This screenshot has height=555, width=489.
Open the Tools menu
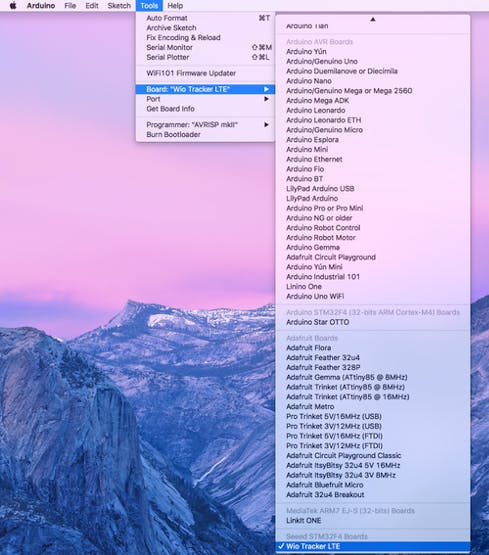149,6
